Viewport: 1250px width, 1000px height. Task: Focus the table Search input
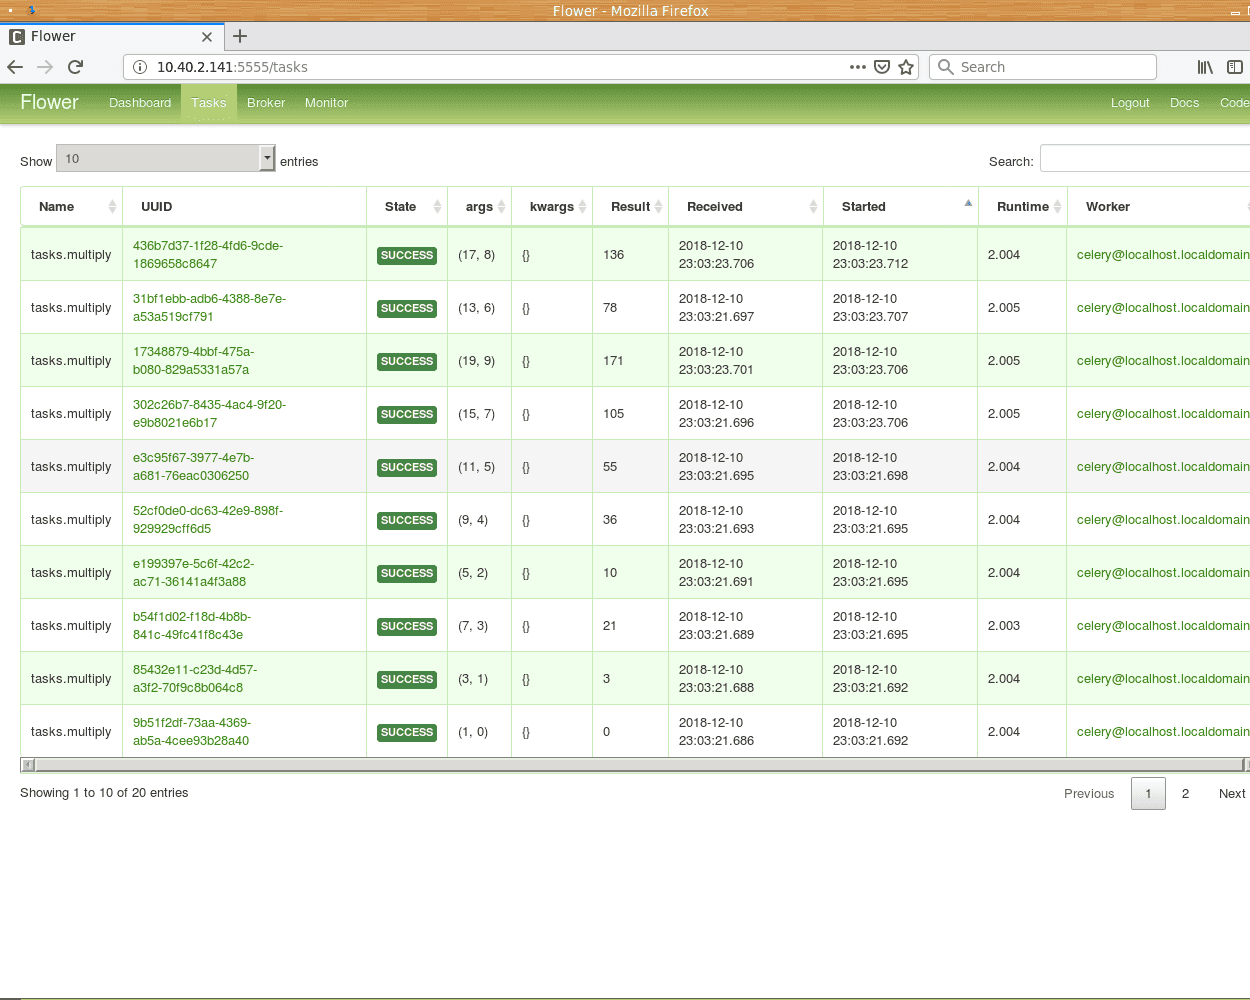coord(1145,159)
